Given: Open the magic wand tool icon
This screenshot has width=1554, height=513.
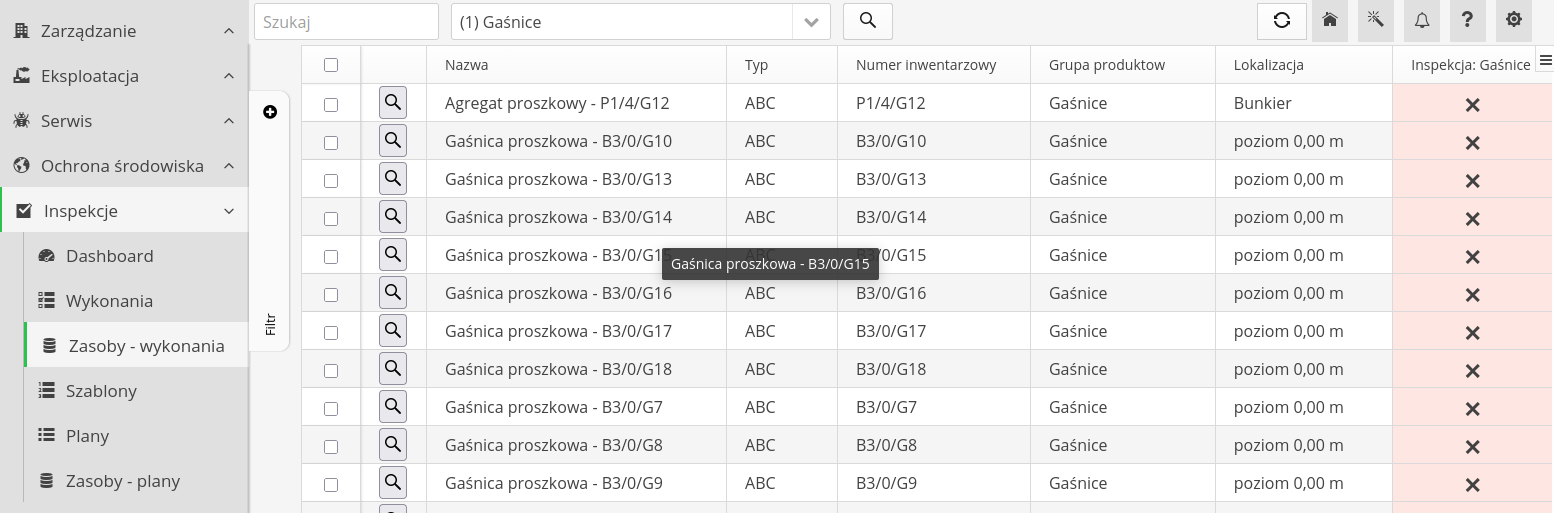Looking at the screenshot, I should [1375, 21].
